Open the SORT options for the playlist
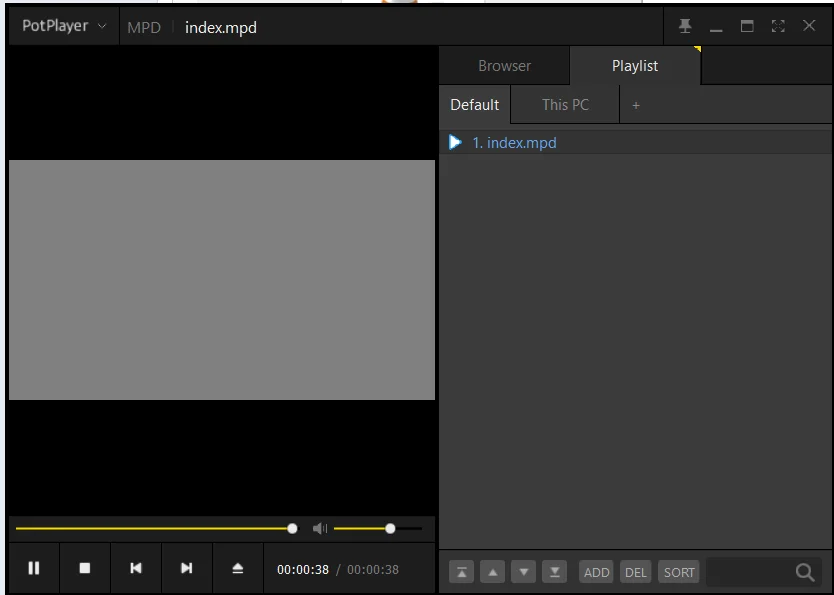Viewport: 834px width, 595px height. pos(679,572)
